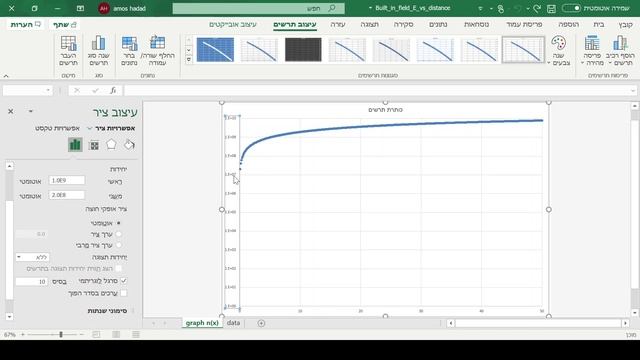The image size is (640, 360).
Task: Click the Major units value field
Action: click(x=67, y=180)
